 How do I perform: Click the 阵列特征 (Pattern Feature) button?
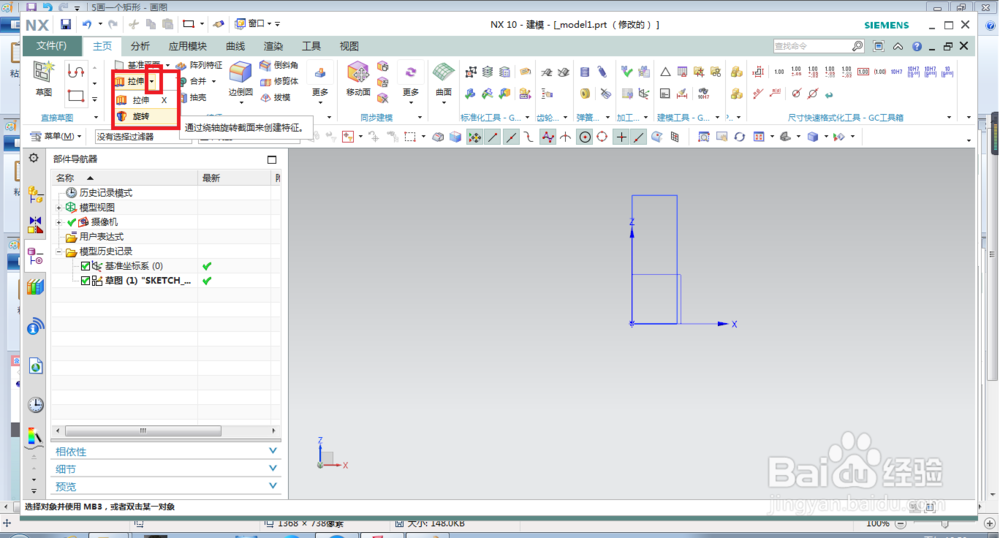[199, 65]
